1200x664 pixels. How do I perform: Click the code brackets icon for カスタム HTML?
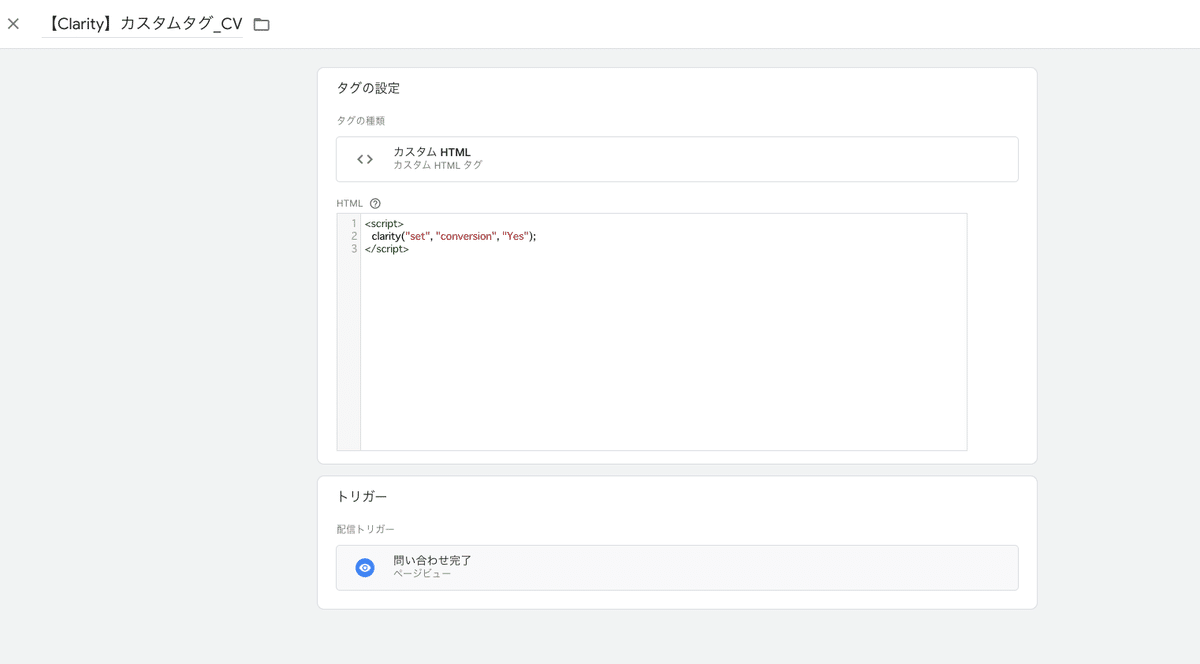click(365, 159)
